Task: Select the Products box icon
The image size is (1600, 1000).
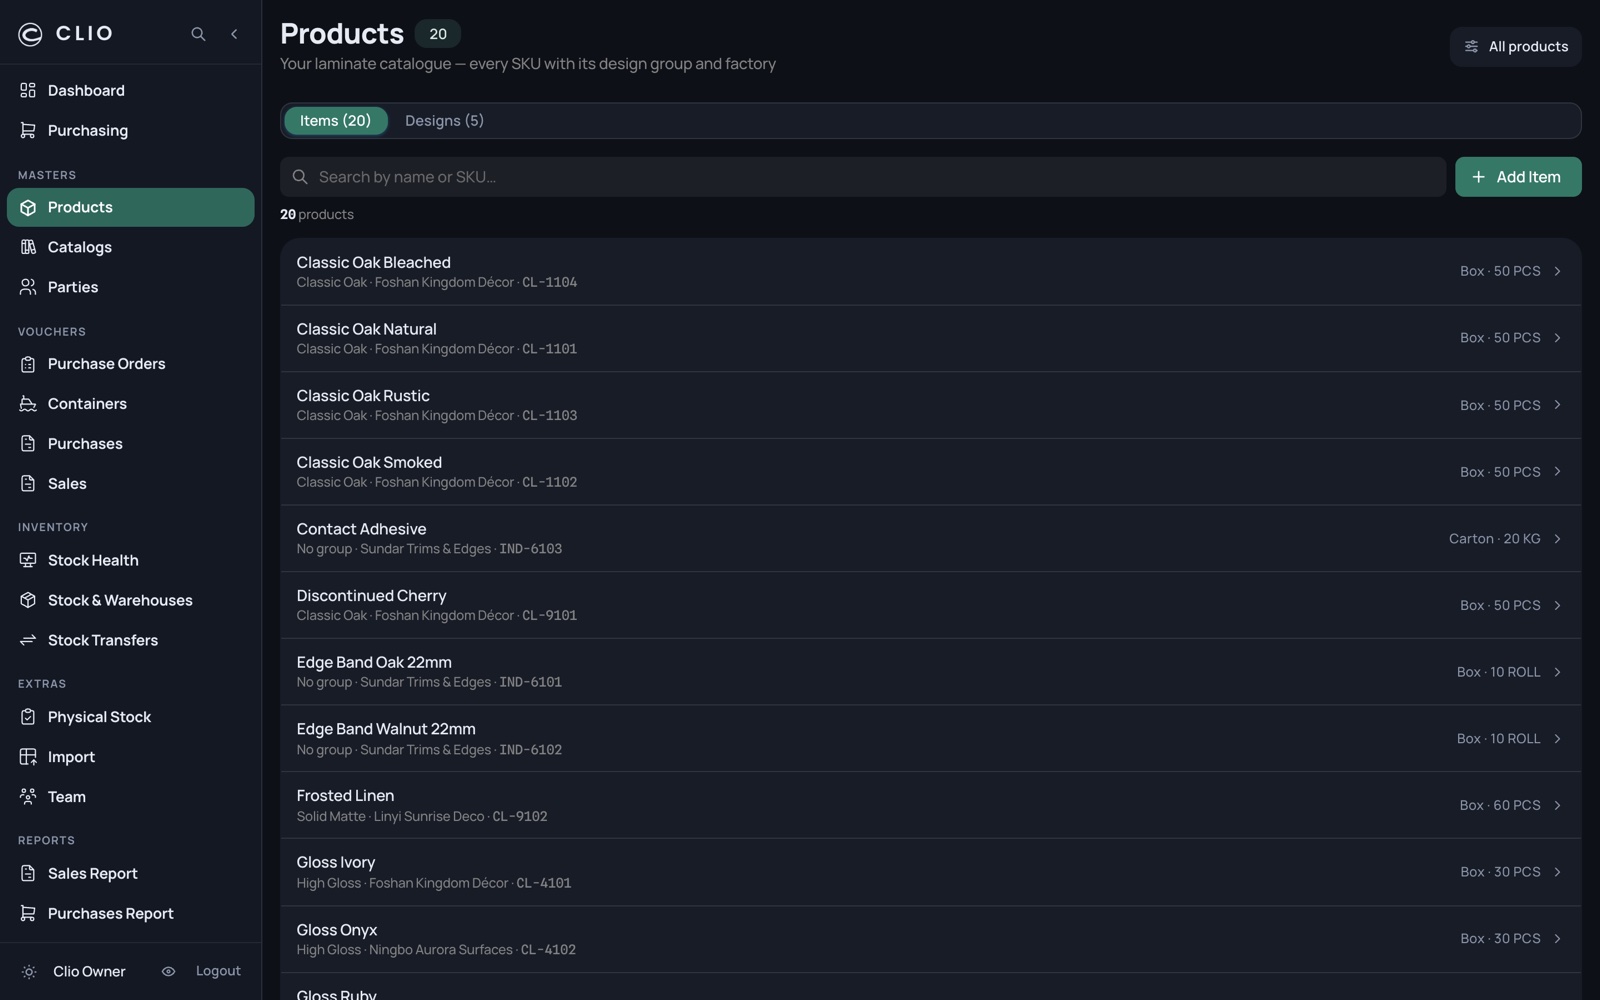Action: pos(28,208)
